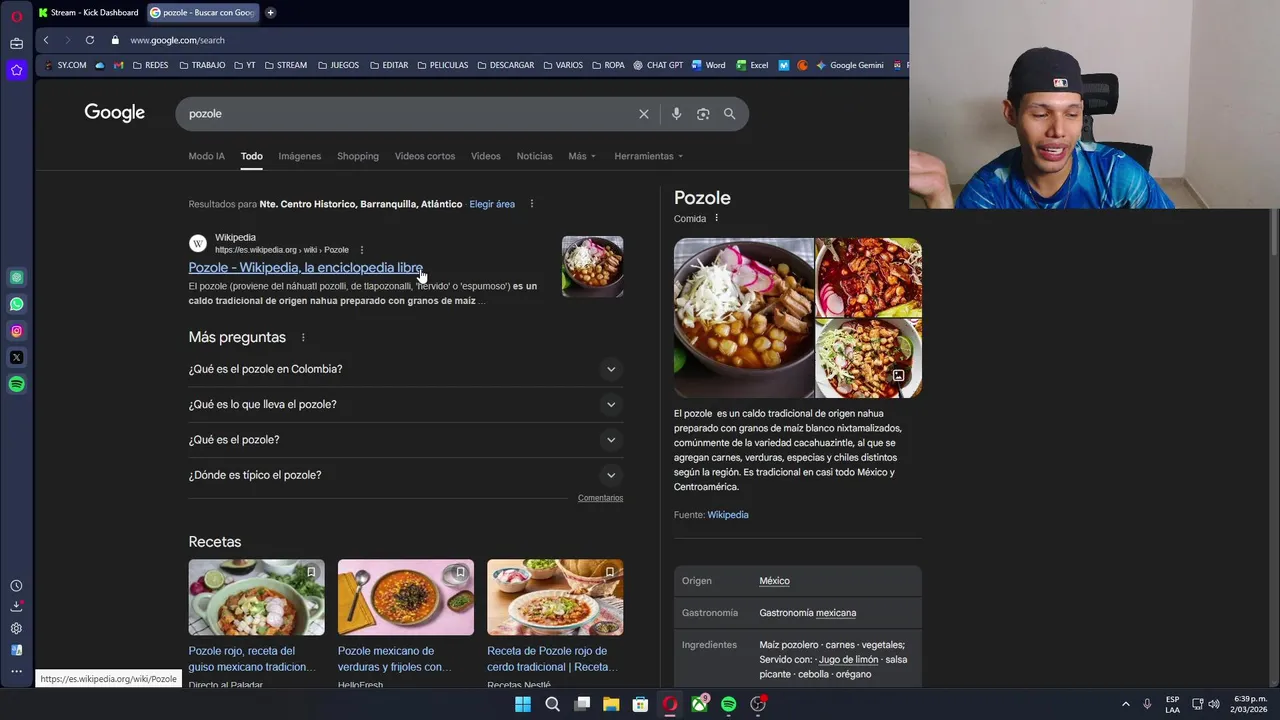The height and width of the screenshot is (720, 1280).
Task: Open CHAT GPT bookmark
Action: coord(658,65)
